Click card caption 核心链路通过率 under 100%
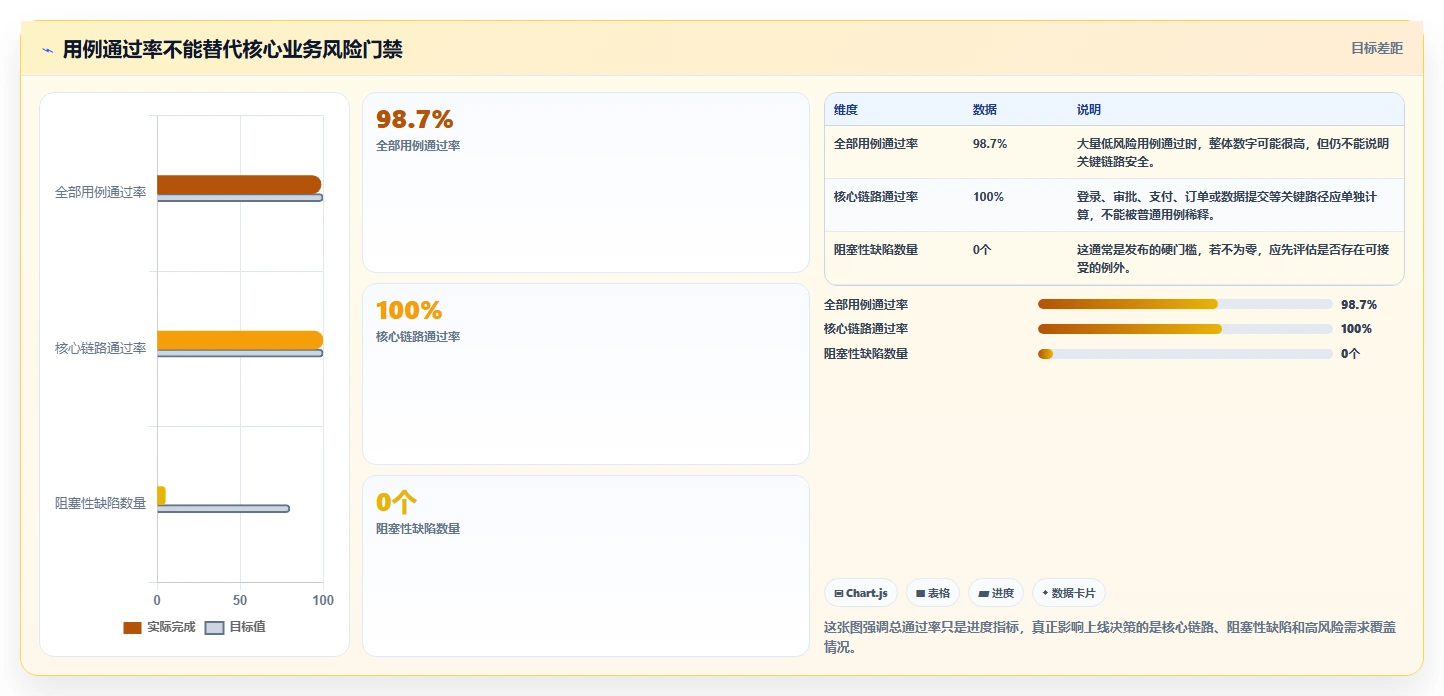Screen dimensions: 1444x696 coord(418,337)
